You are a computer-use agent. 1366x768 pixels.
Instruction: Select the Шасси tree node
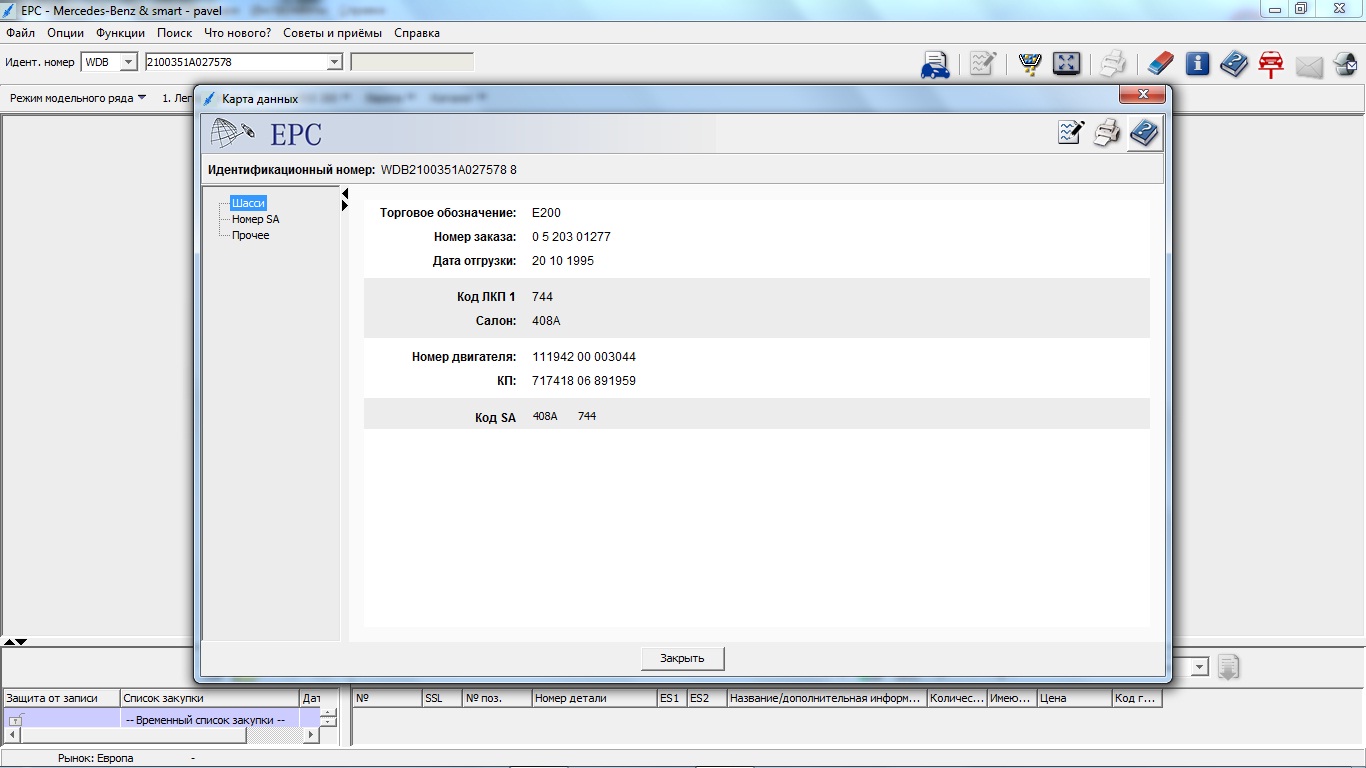tap(249, 203)
